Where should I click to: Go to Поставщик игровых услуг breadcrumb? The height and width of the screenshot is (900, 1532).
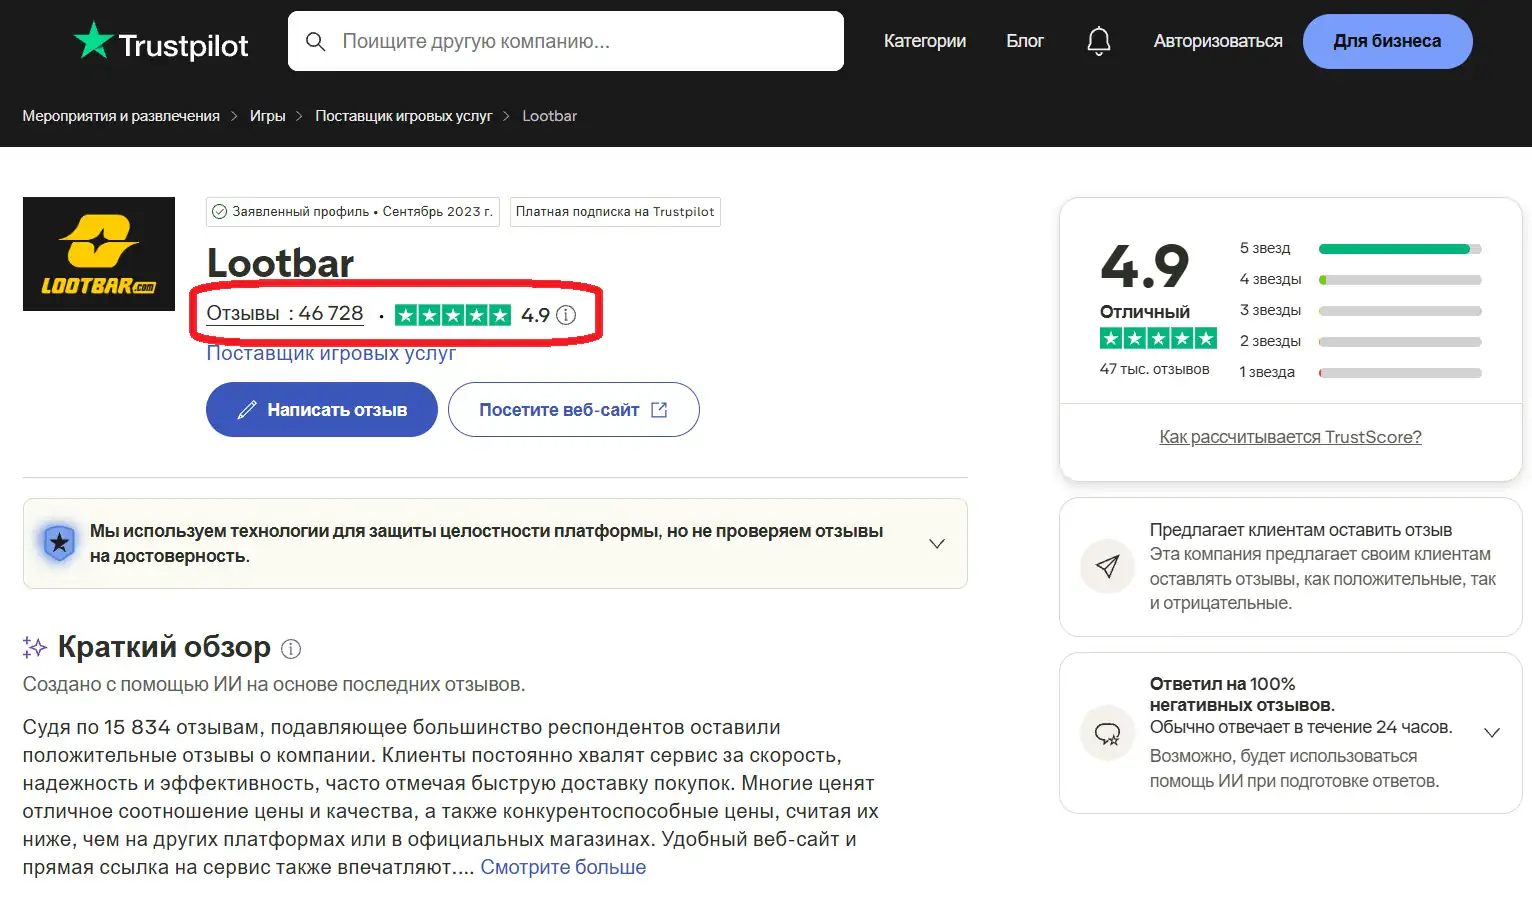[404, 116]
